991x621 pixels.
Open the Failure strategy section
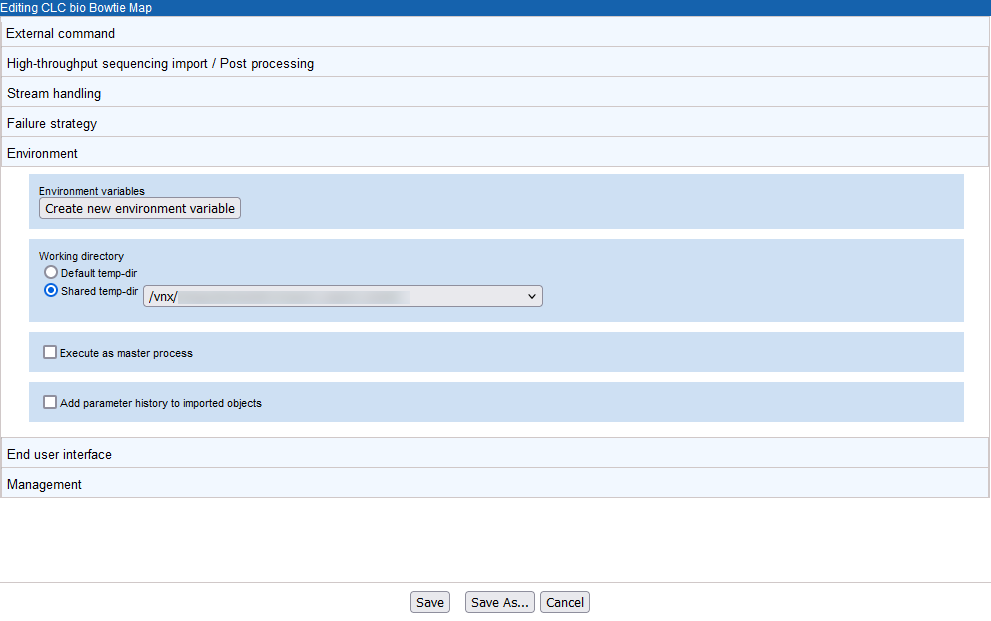(52, 123)
